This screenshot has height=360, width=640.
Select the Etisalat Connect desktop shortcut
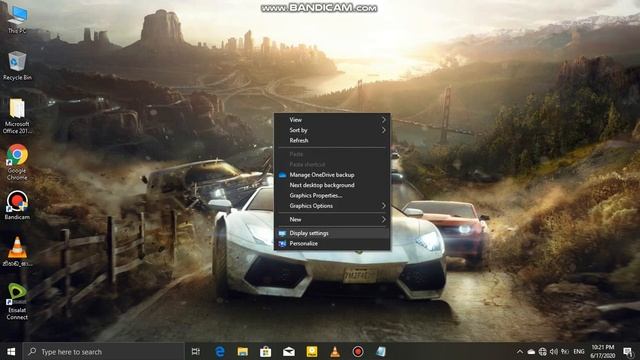17,302
